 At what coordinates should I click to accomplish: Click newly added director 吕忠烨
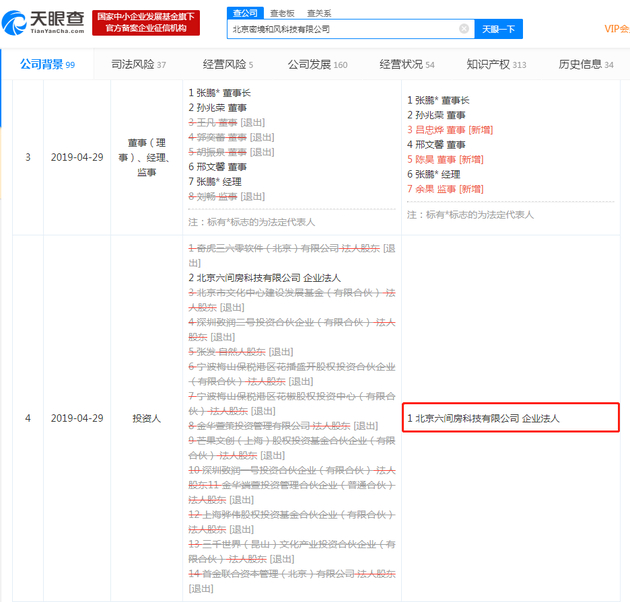[x=429, y=130]
